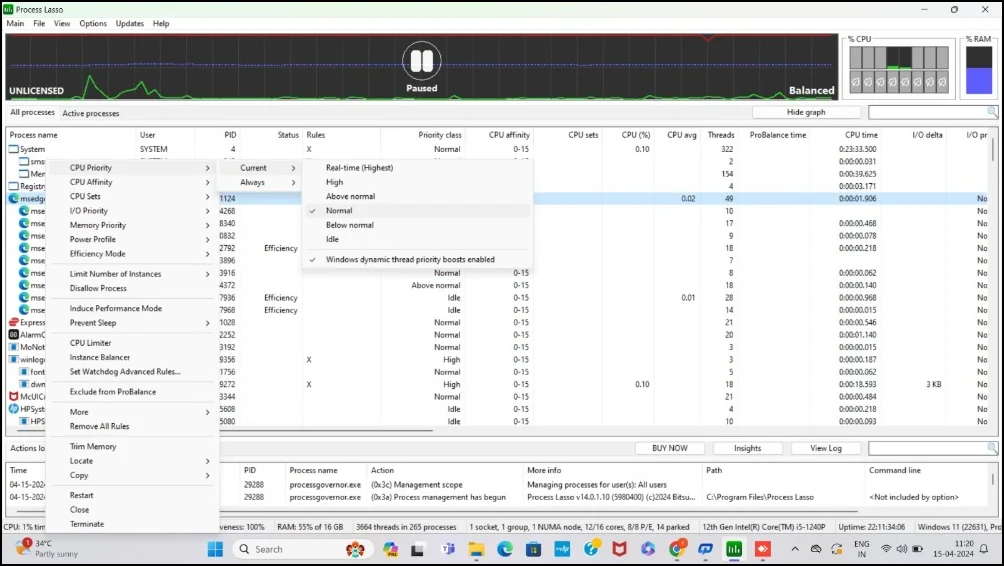Click the % RAM usage meter
This screenshot has width=1004, height=566.
click(x=978, y=70)
